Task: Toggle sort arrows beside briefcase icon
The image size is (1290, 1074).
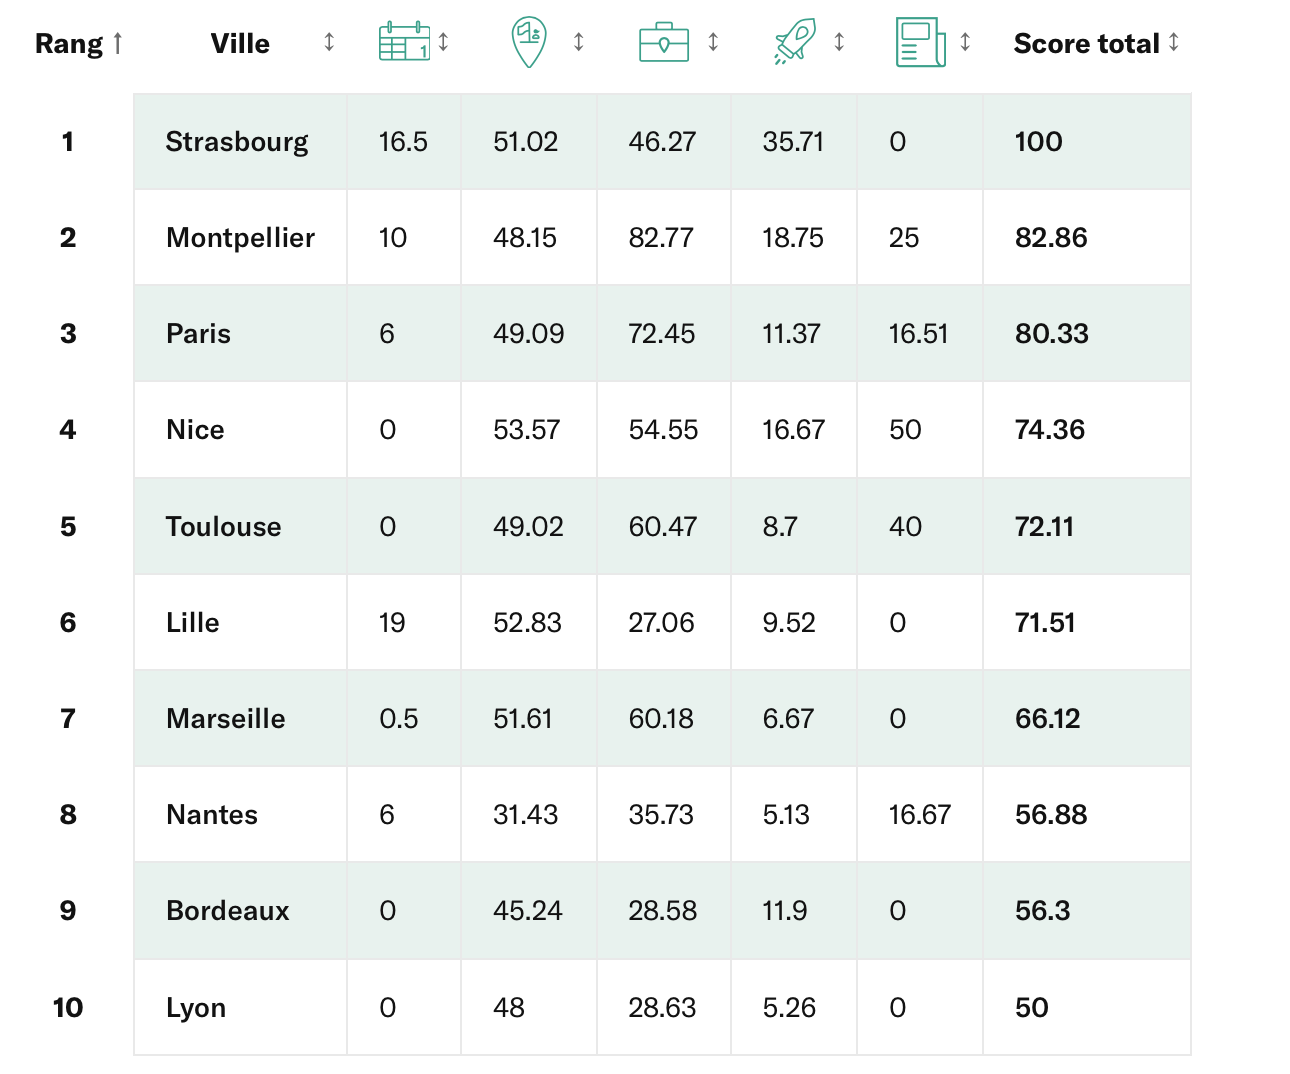Action: 713,42
